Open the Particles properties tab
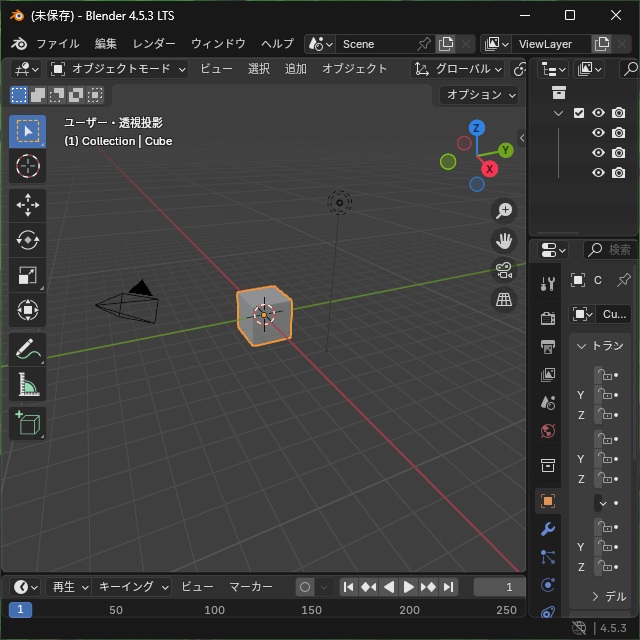 547,557
